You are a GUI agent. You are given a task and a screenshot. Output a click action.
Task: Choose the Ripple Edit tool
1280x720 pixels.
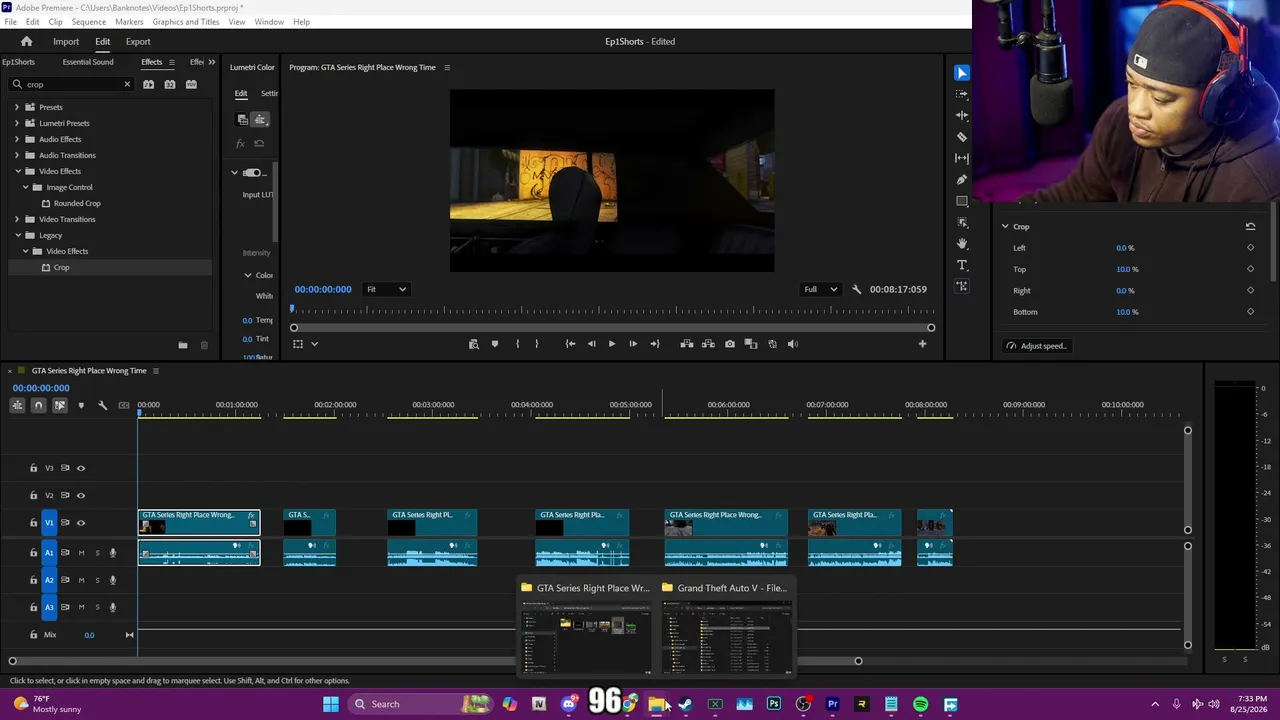click(x=962, y=116)
